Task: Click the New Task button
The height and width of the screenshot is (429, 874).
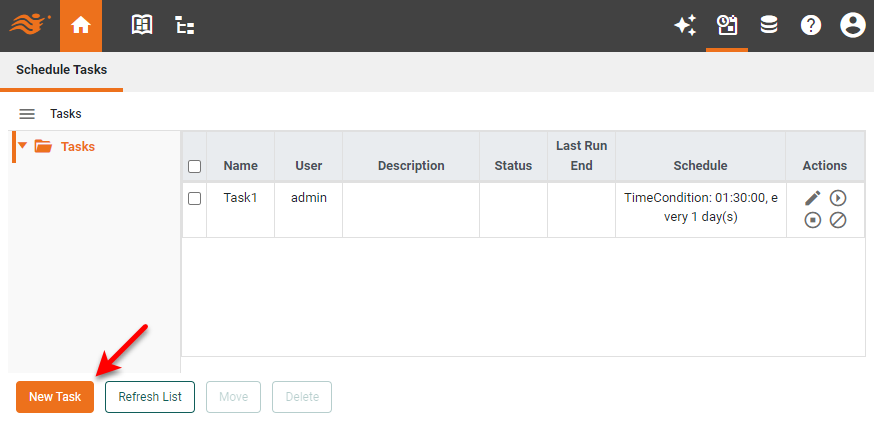Action: [55, 397]
